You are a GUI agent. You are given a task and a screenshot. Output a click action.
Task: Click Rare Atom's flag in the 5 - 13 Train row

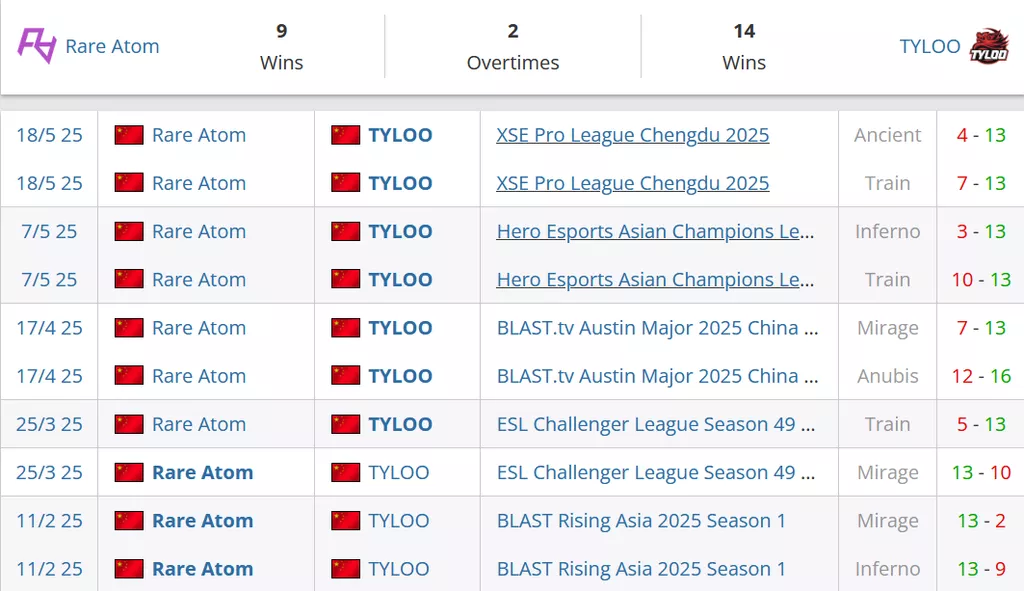[129, 424]
